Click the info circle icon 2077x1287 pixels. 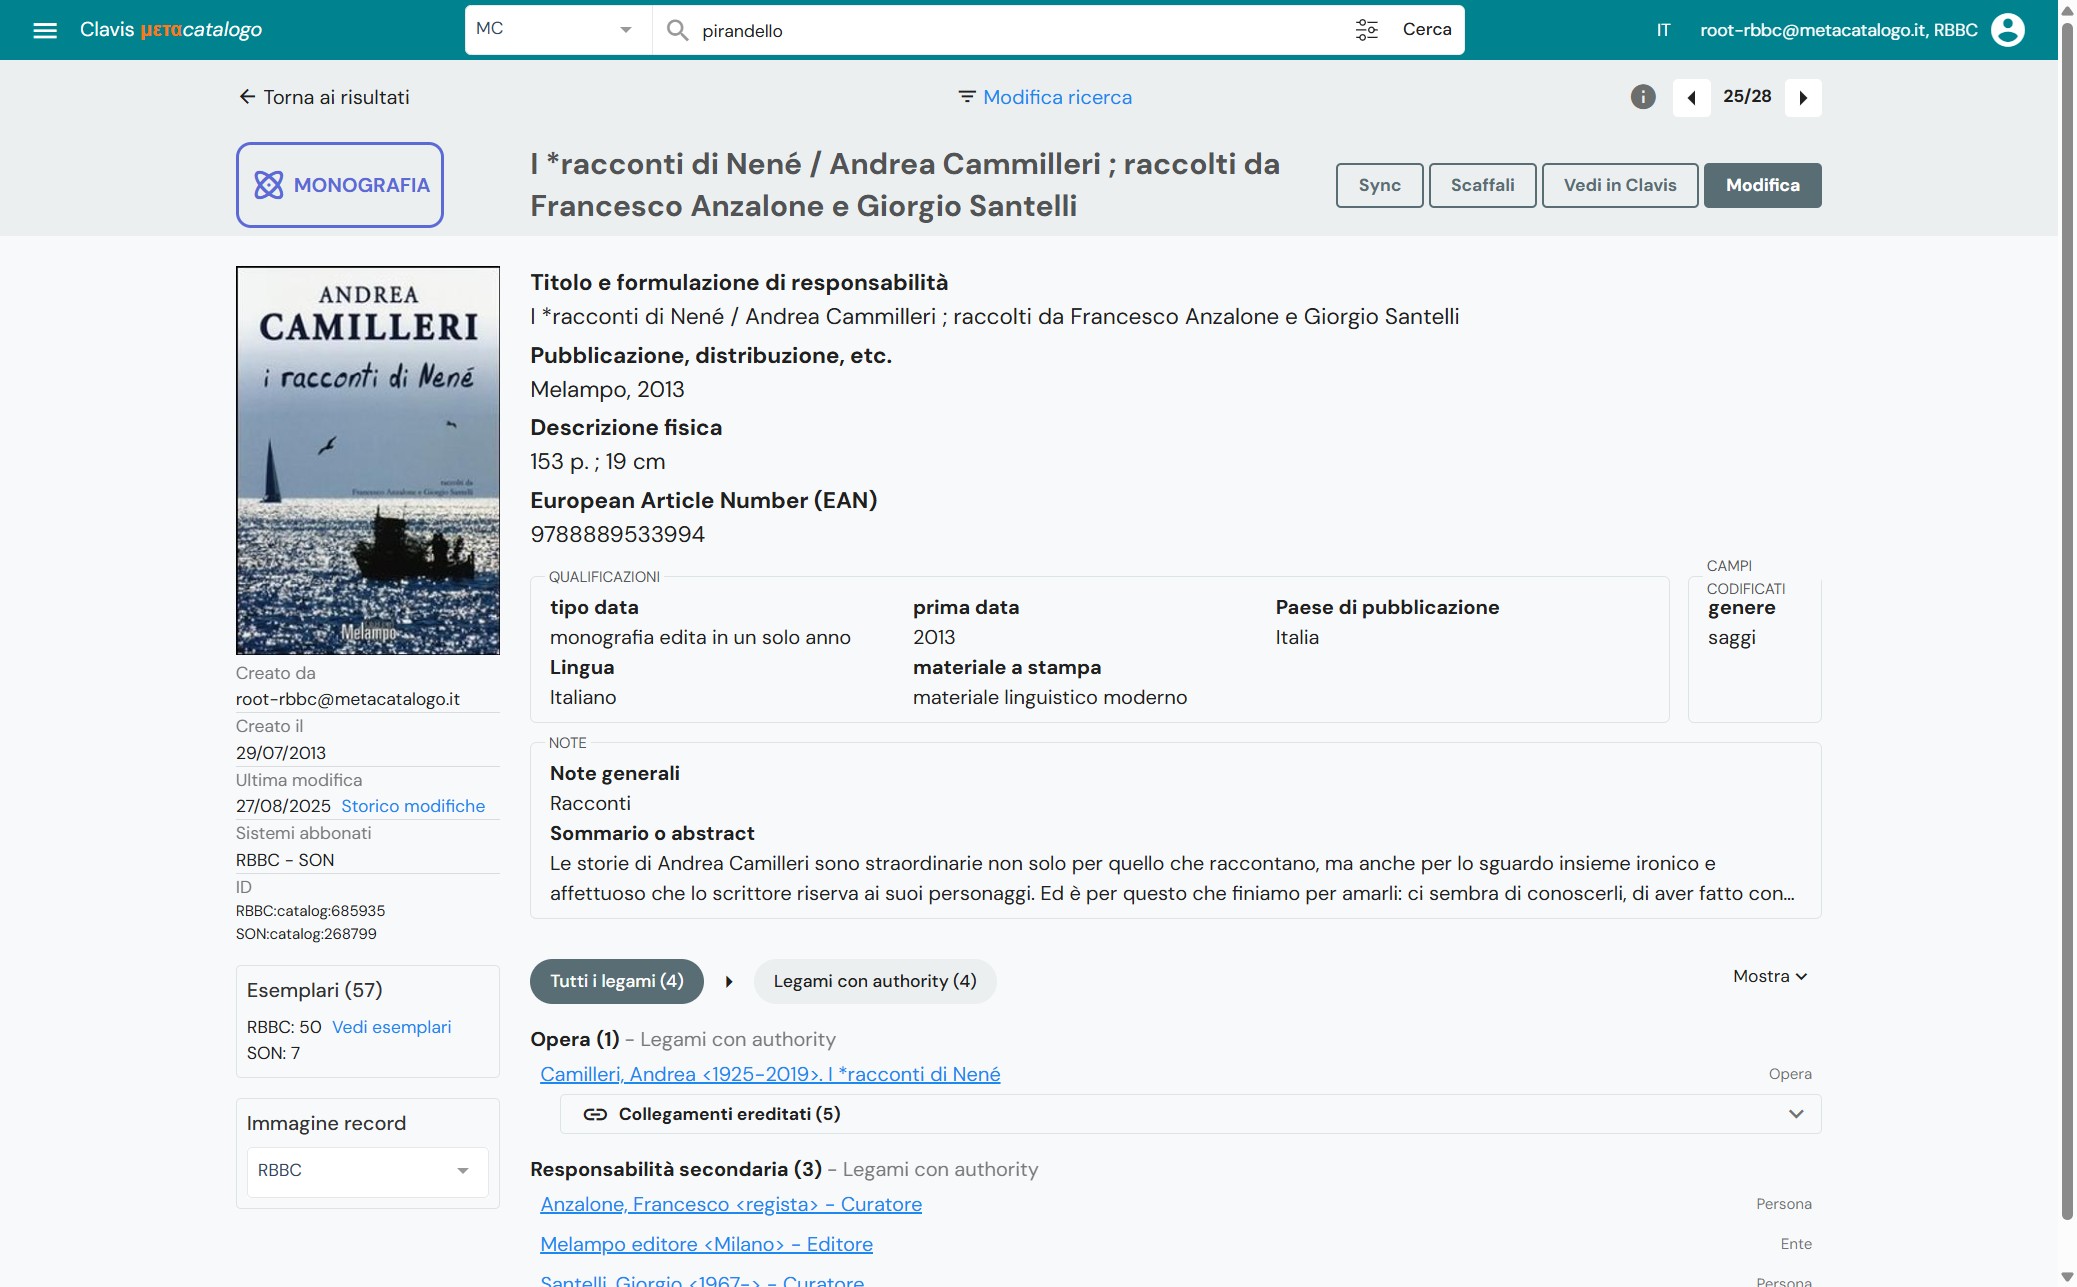[x=1642, y=97]
